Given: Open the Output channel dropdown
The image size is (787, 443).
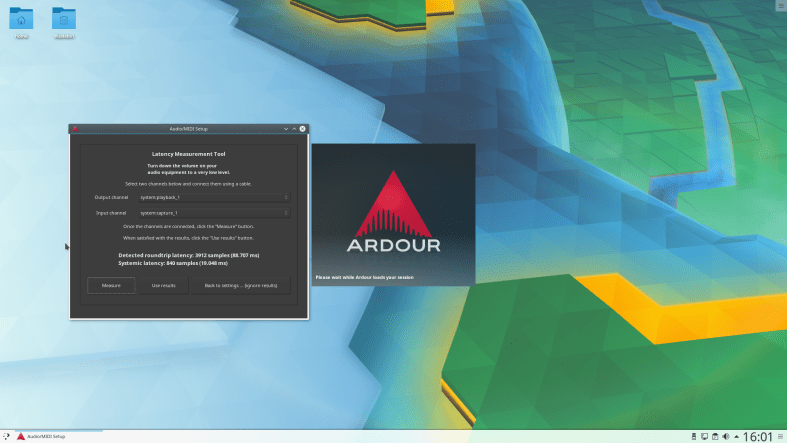Looking at the screenshot, I should coord(214,197).
